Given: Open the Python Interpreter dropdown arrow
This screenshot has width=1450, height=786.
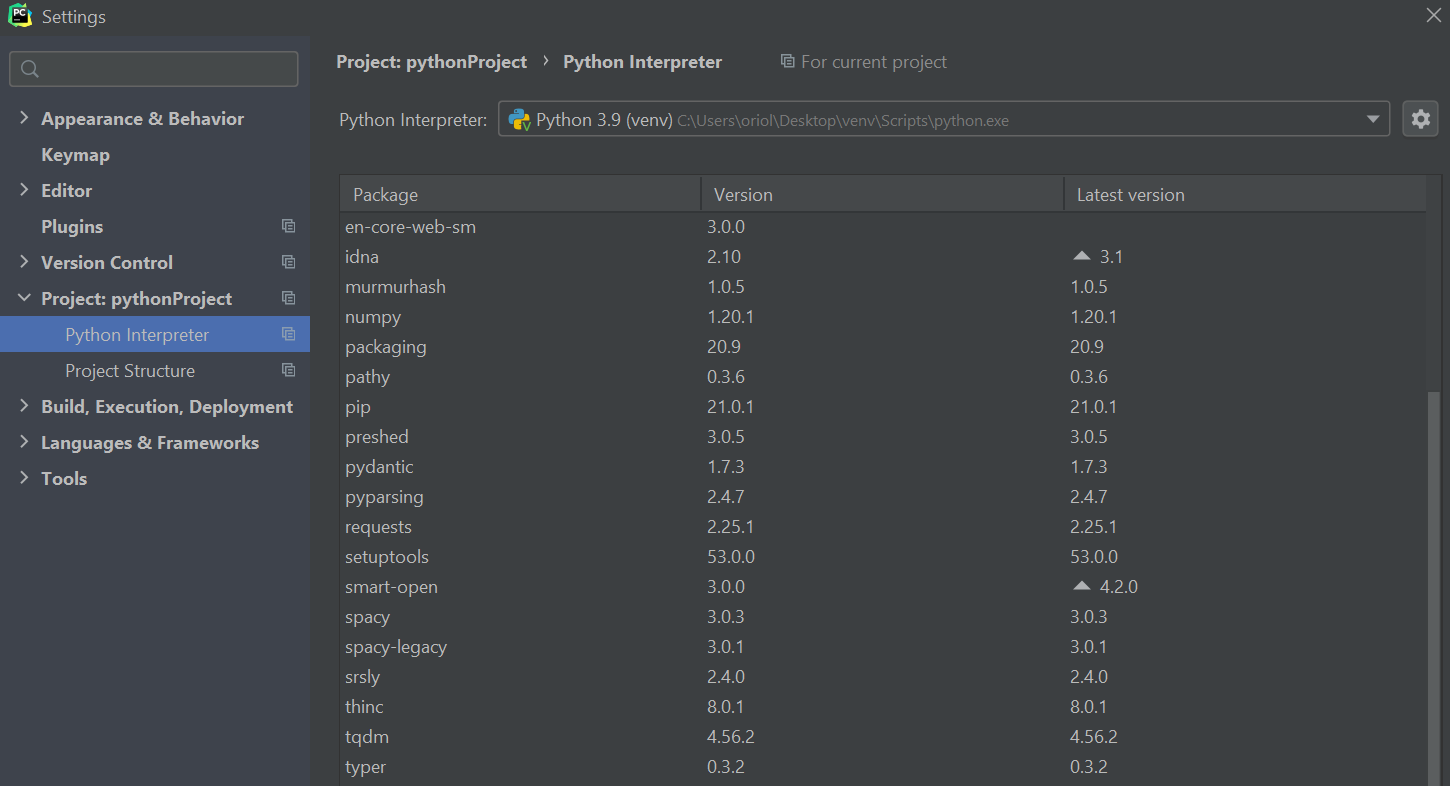Looking at the screenshot, I should [1373, 120].
